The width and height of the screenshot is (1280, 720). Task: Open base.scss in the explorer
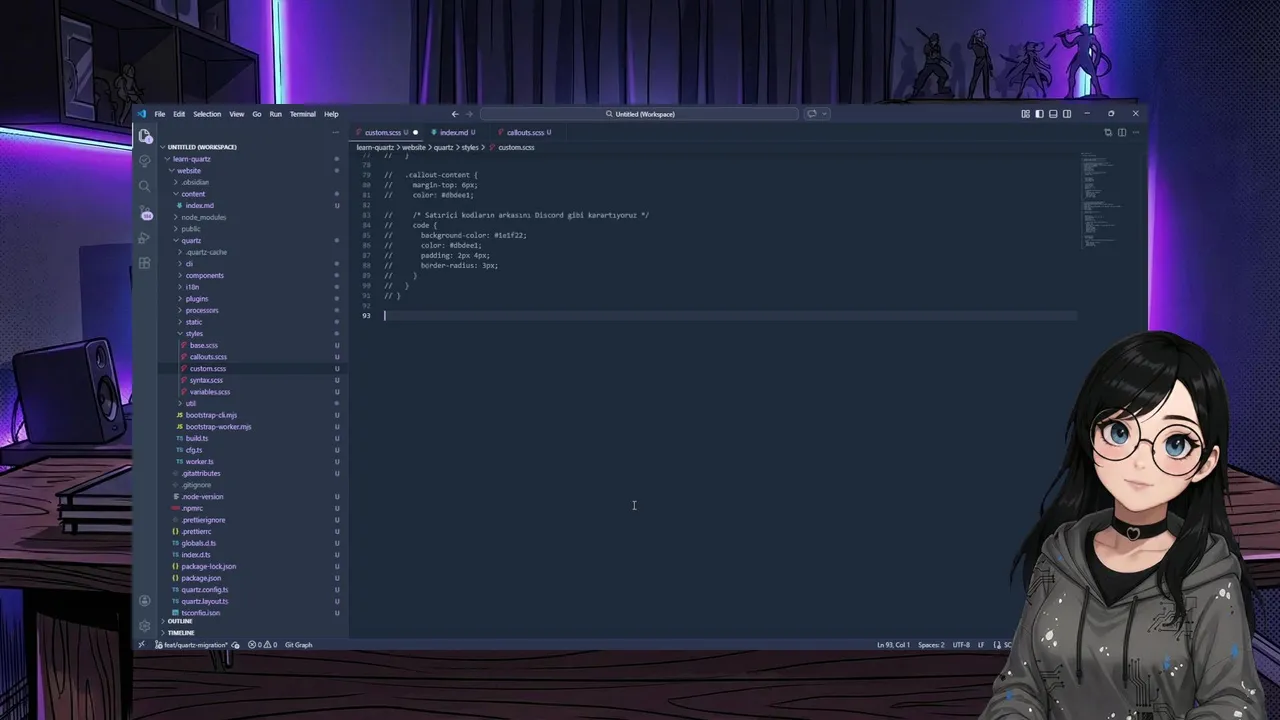pos(203,345)
